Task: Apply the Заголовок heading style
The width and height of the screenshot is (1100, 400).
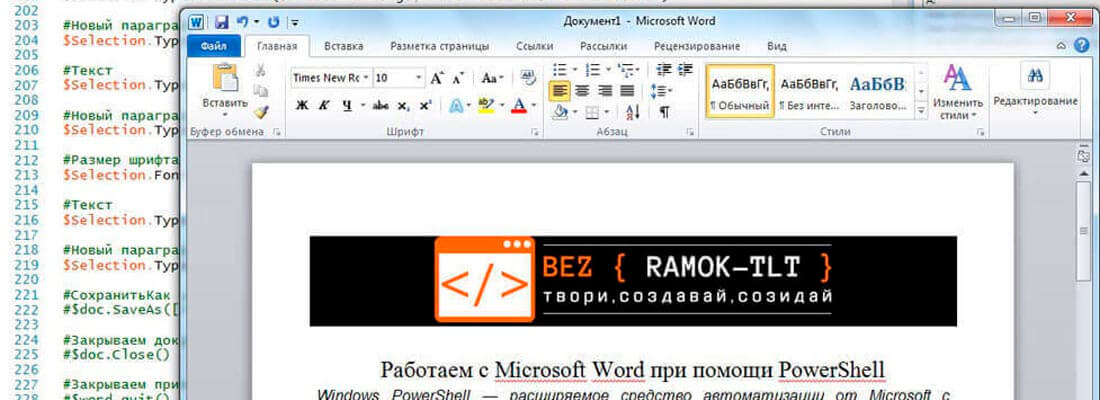Action: point(878,91)
